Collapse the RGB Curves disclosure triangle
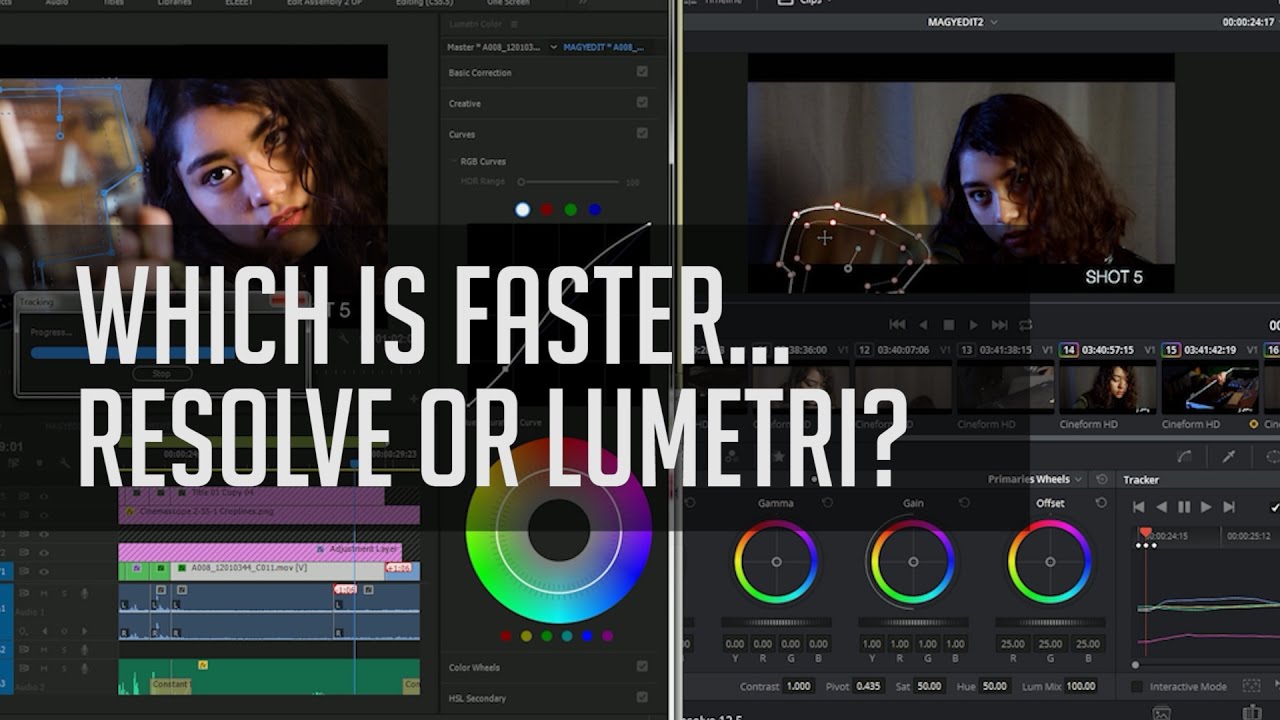Viewport: 1280px width, 720px height. point(452,161)
